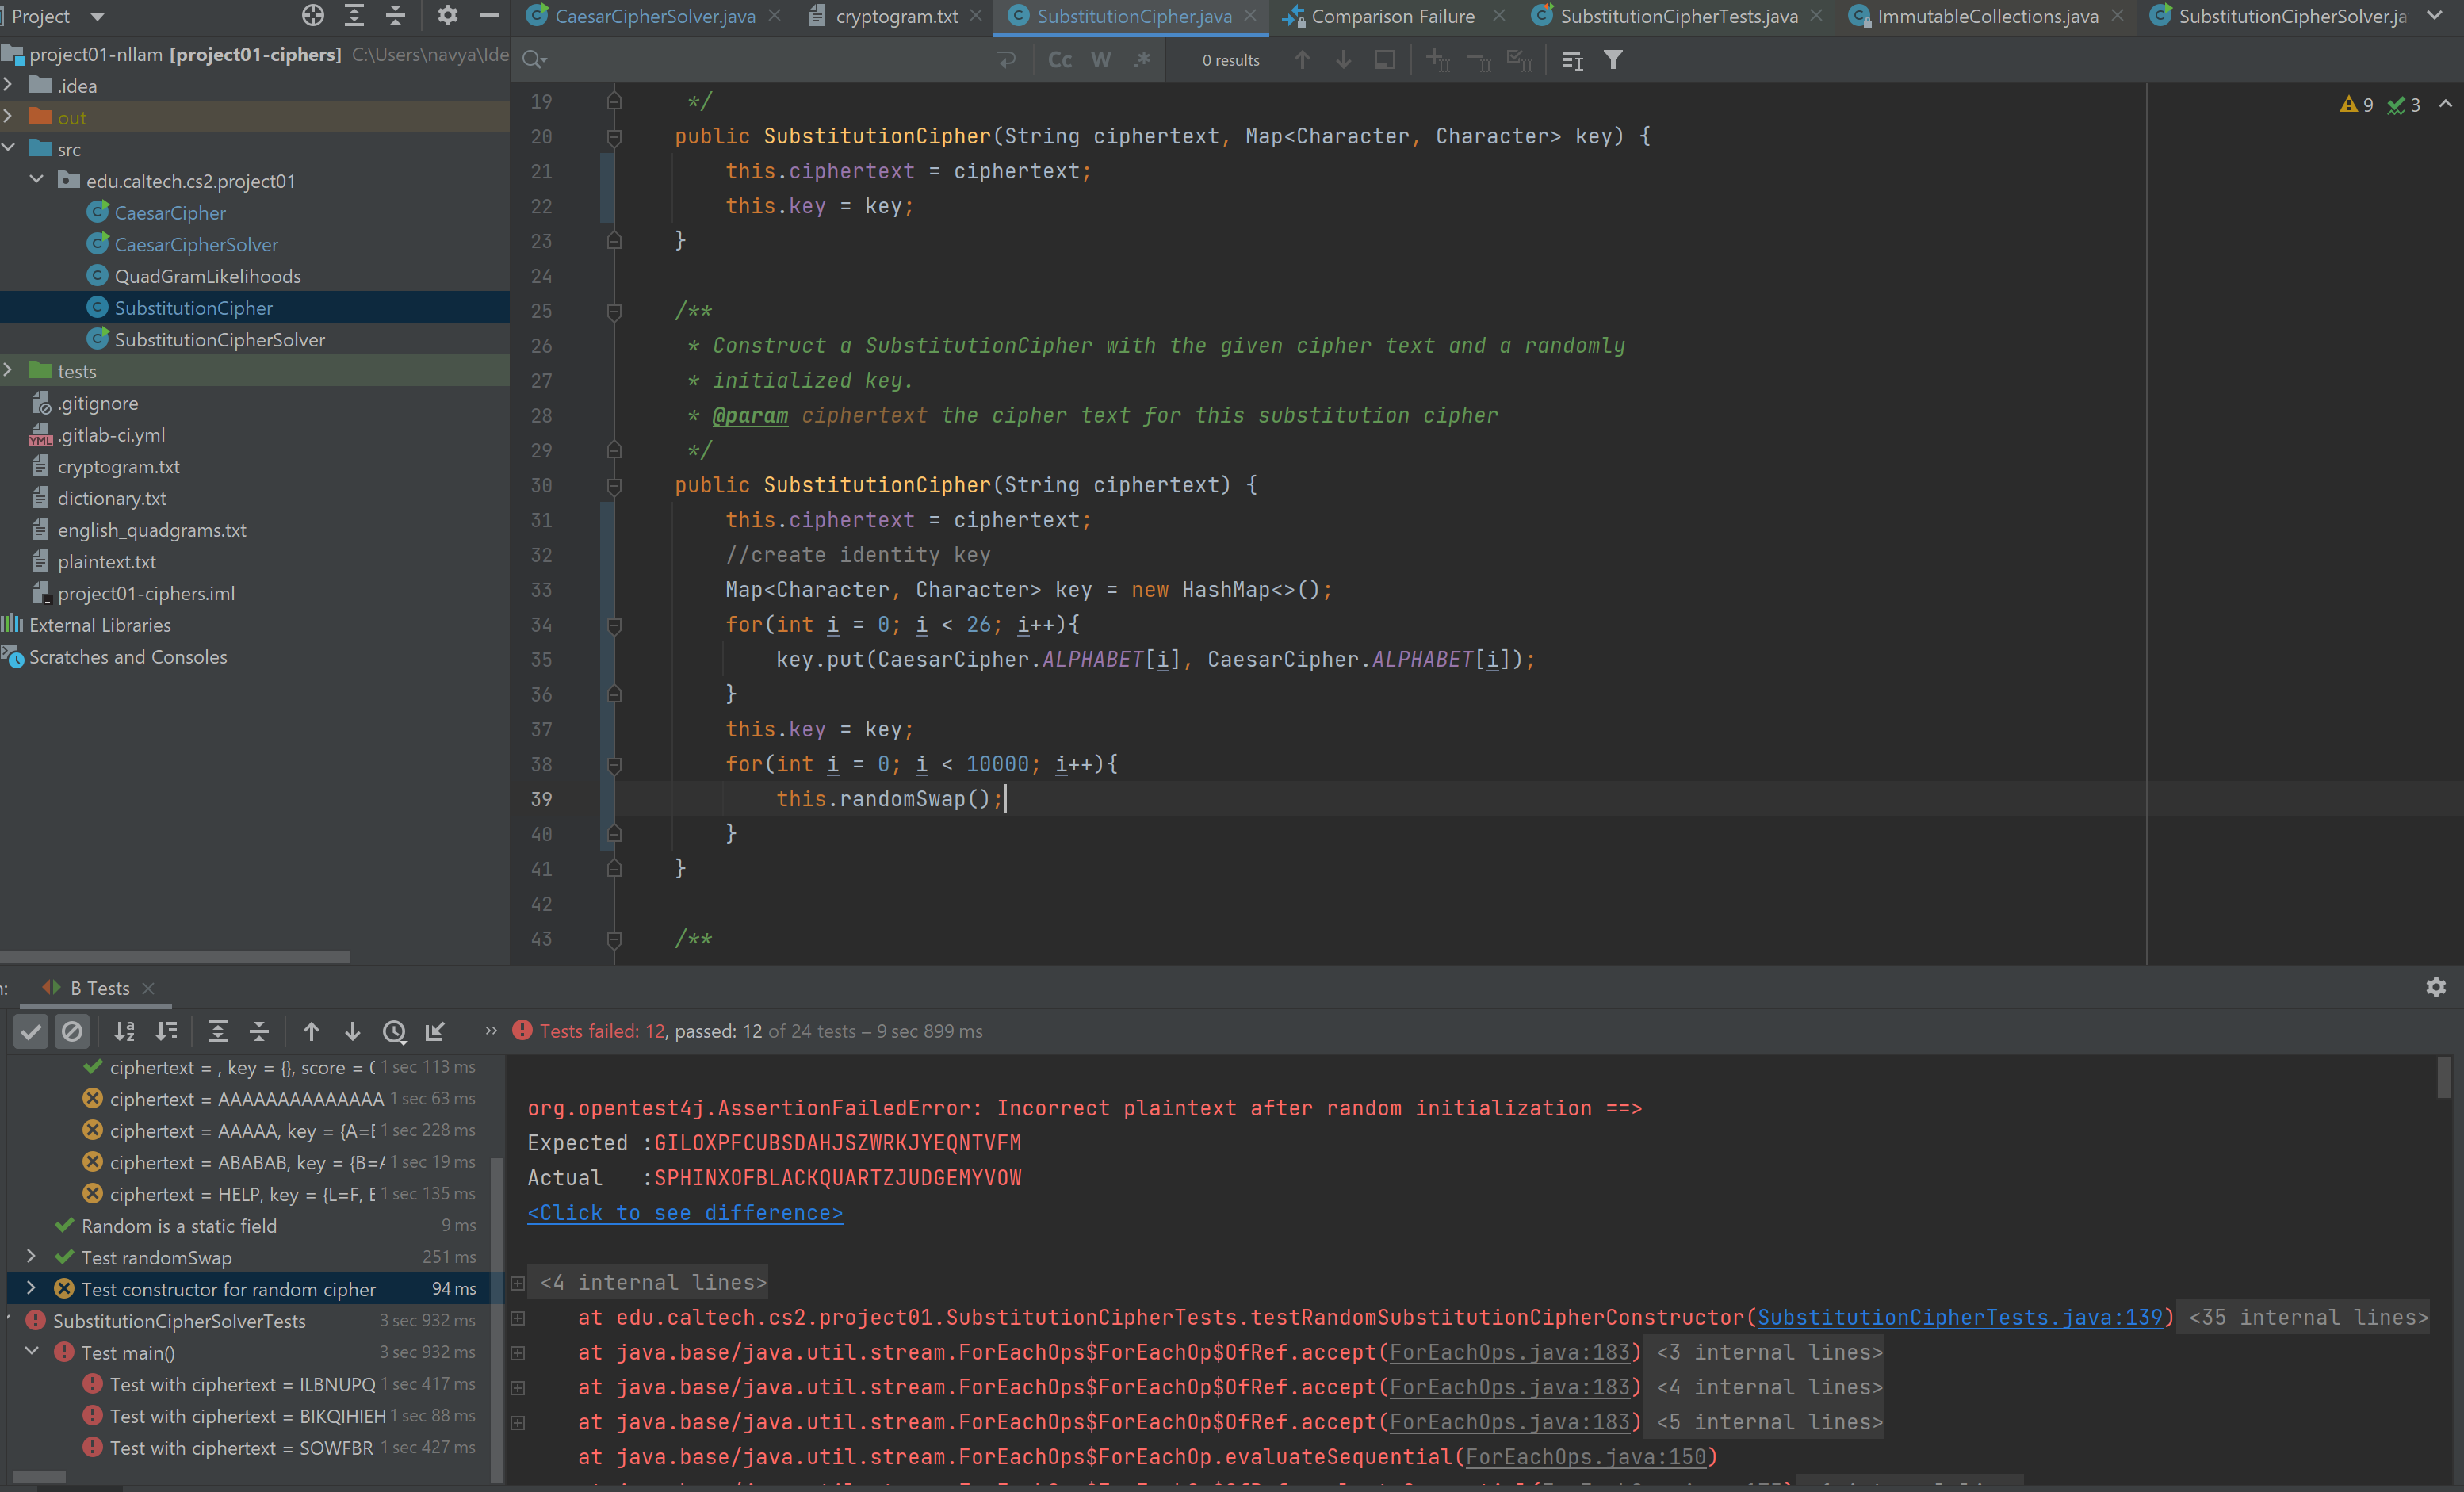
Task: Expand Test randomSwap result node
Action: [x=31, y=1257]
